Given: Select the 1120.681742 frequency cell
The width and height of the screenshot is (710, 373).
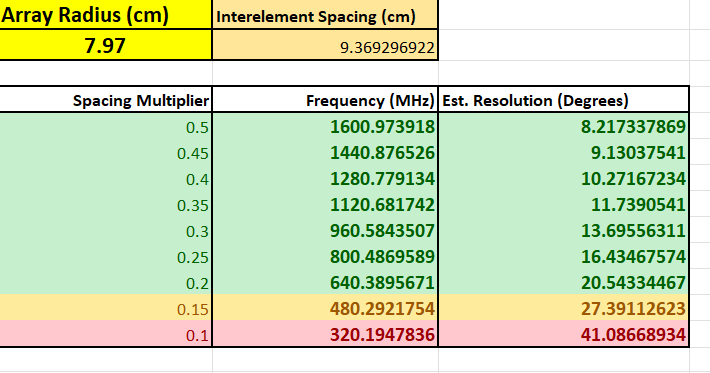Looking at the screenshot, I should point(325,205).
